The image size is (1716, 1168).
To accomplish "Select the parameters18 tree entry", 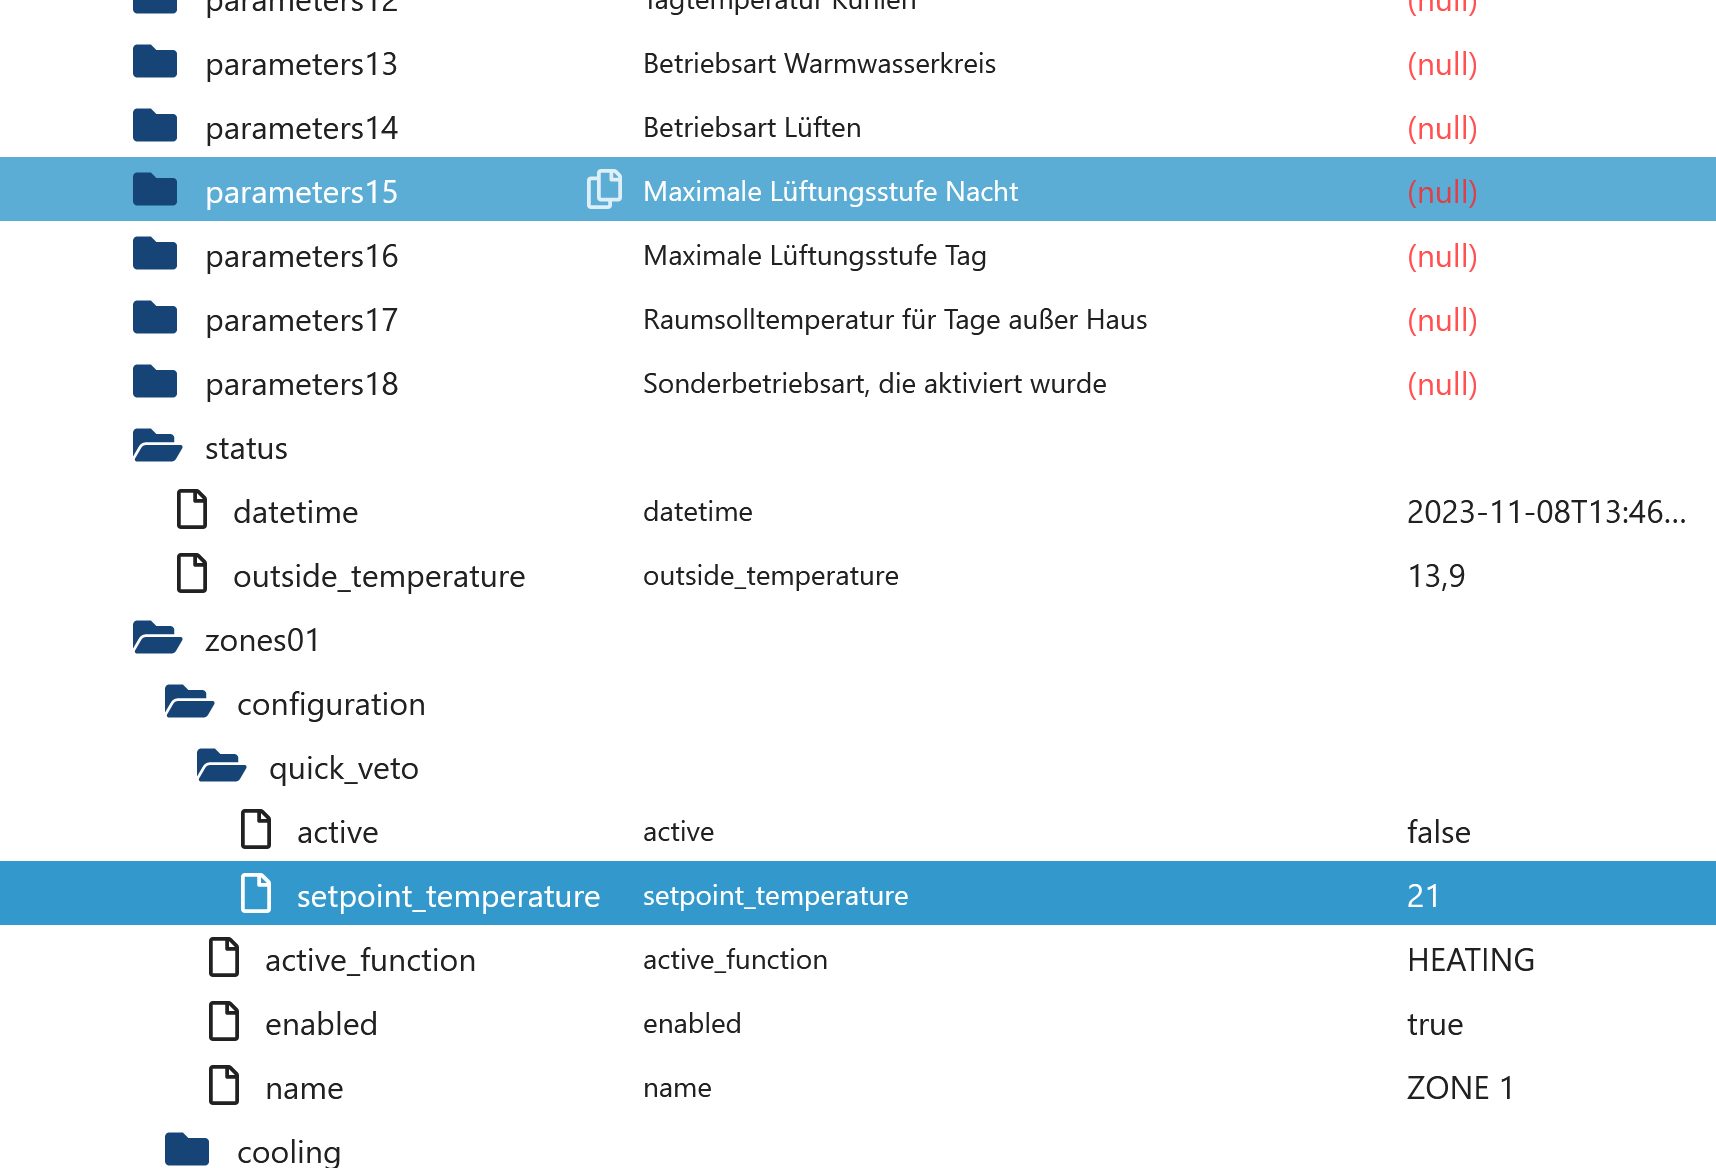I will [301, 384].
